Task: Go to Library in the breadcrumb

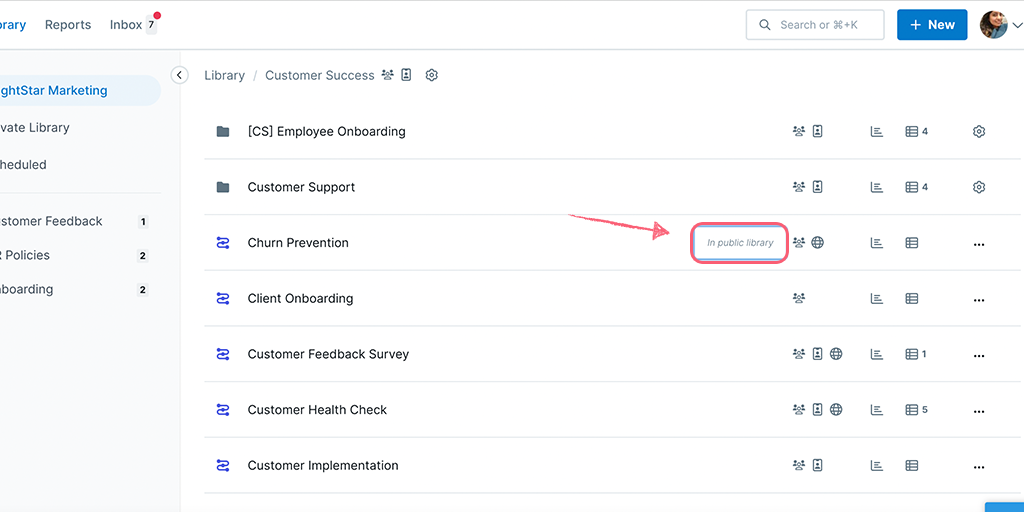Action: (x=224, y=75)
